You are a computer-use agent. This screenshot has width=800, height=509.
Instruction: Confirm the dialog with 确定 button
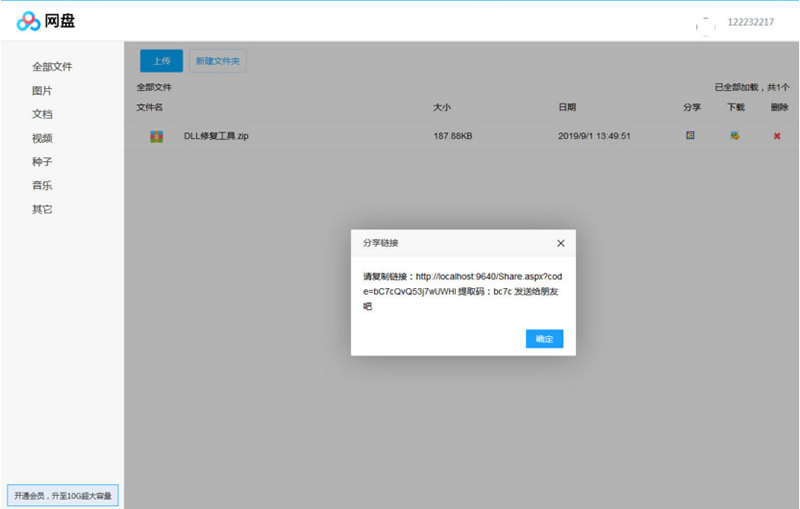click(x=544, y=339)
